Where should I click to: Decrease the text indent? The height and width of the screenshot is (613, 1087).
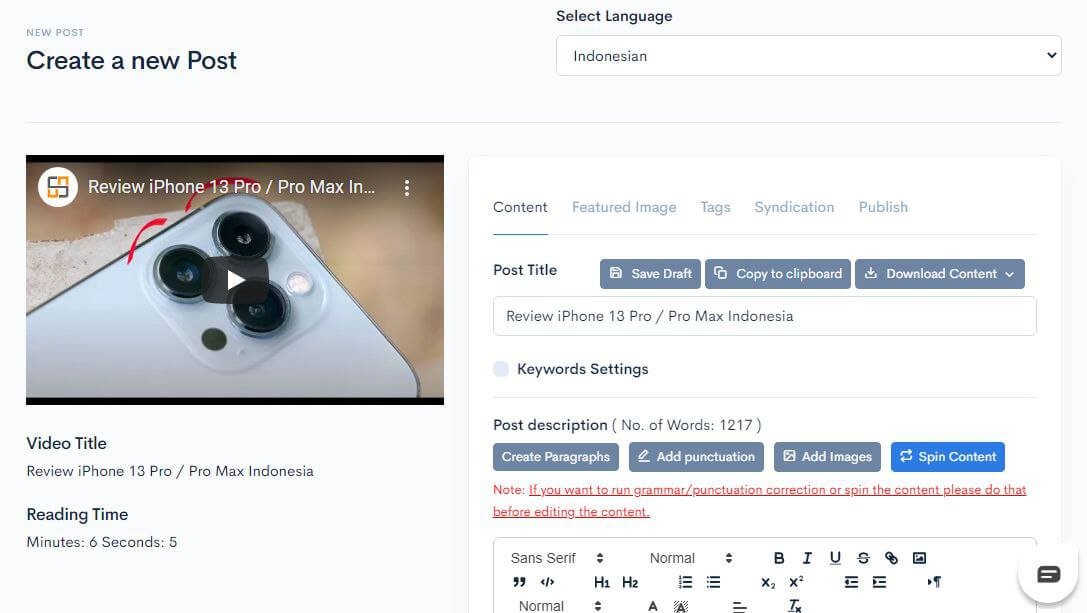[851, 582]
